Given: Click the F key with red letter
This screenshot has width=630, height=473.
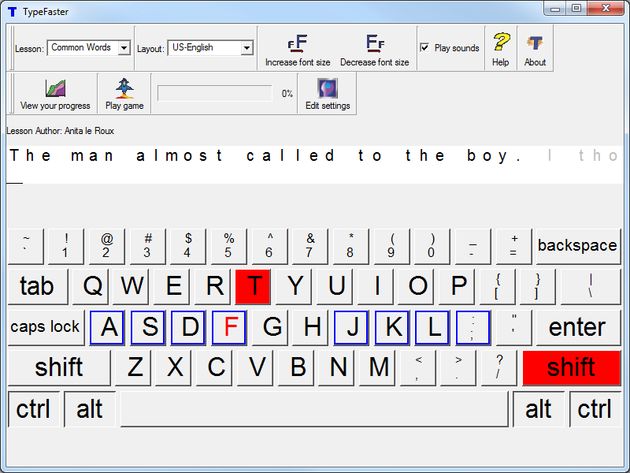Looking at the screenshot, I should coord(229,327).
